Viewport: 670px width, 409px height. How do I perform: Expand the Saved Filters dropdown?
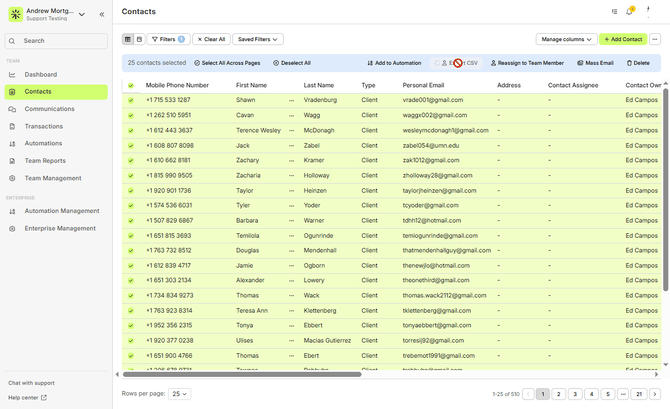coord(257,39)
